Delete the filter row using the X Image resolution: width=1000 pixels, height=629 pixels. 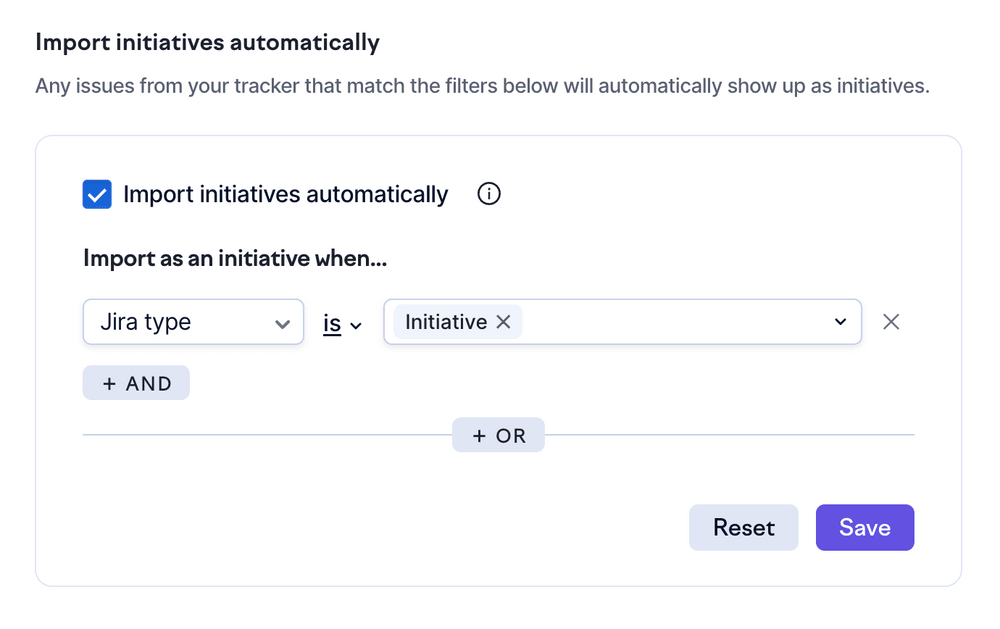pos(891,322)
